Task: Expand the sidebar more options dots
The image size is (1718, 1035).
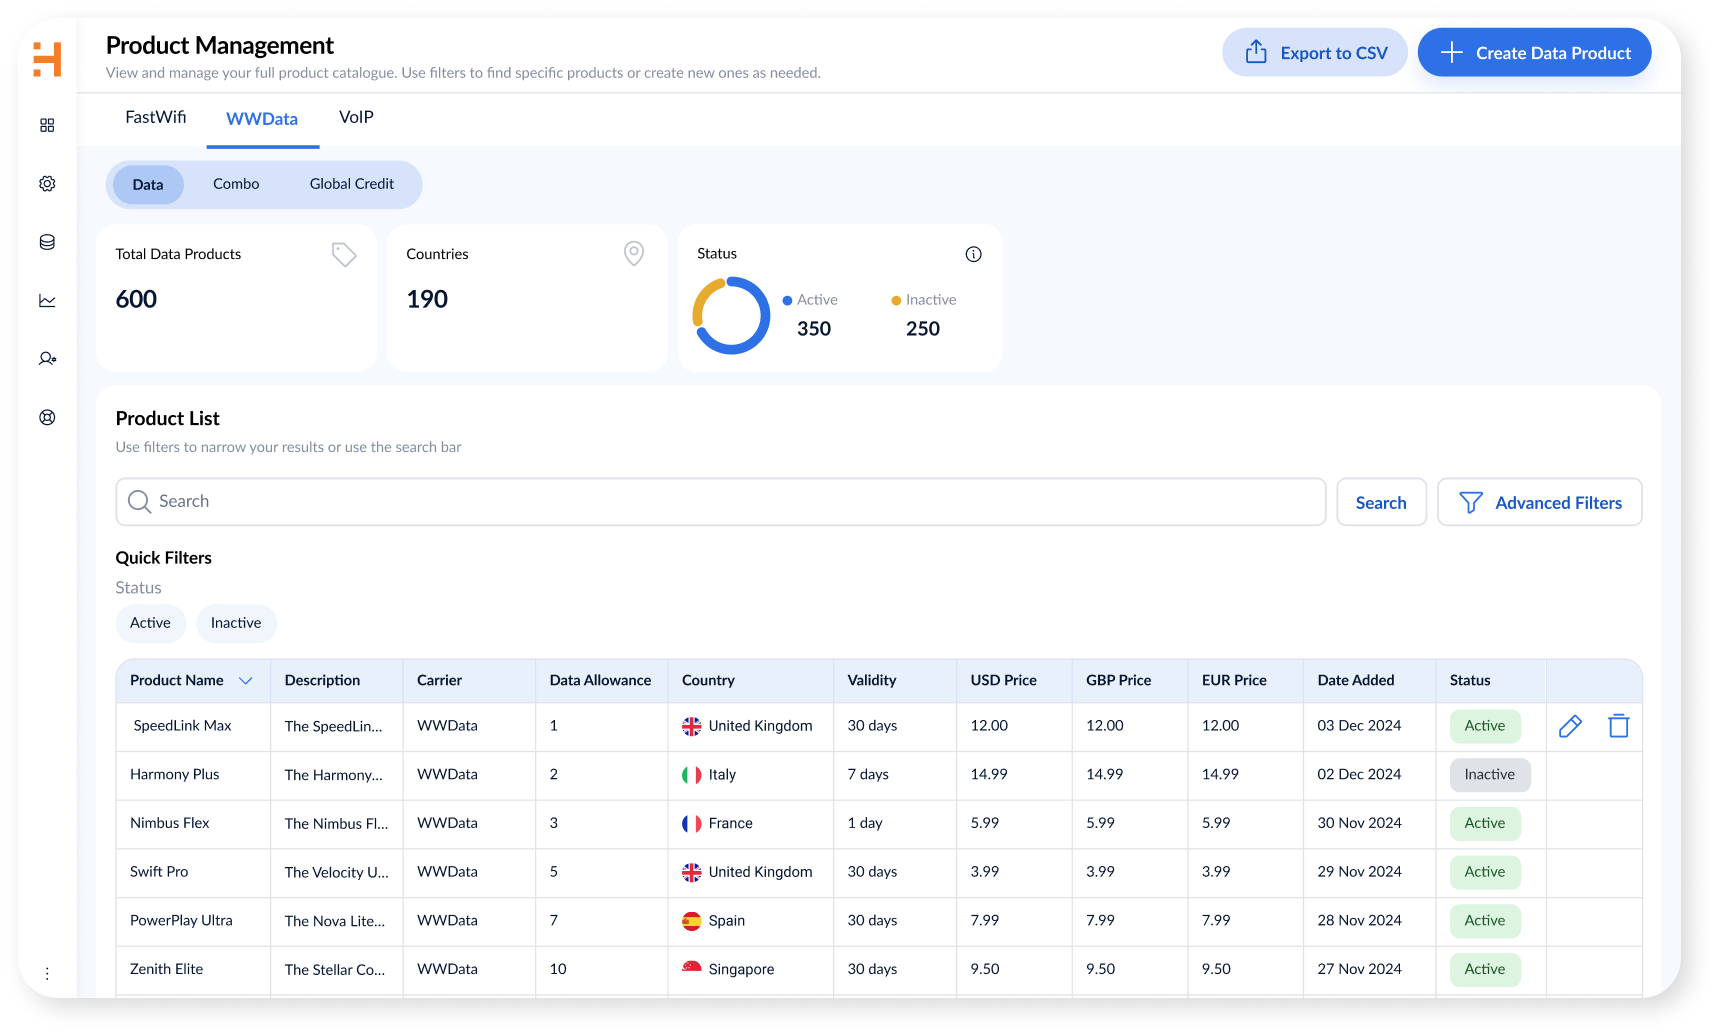Action: [47, 973]
